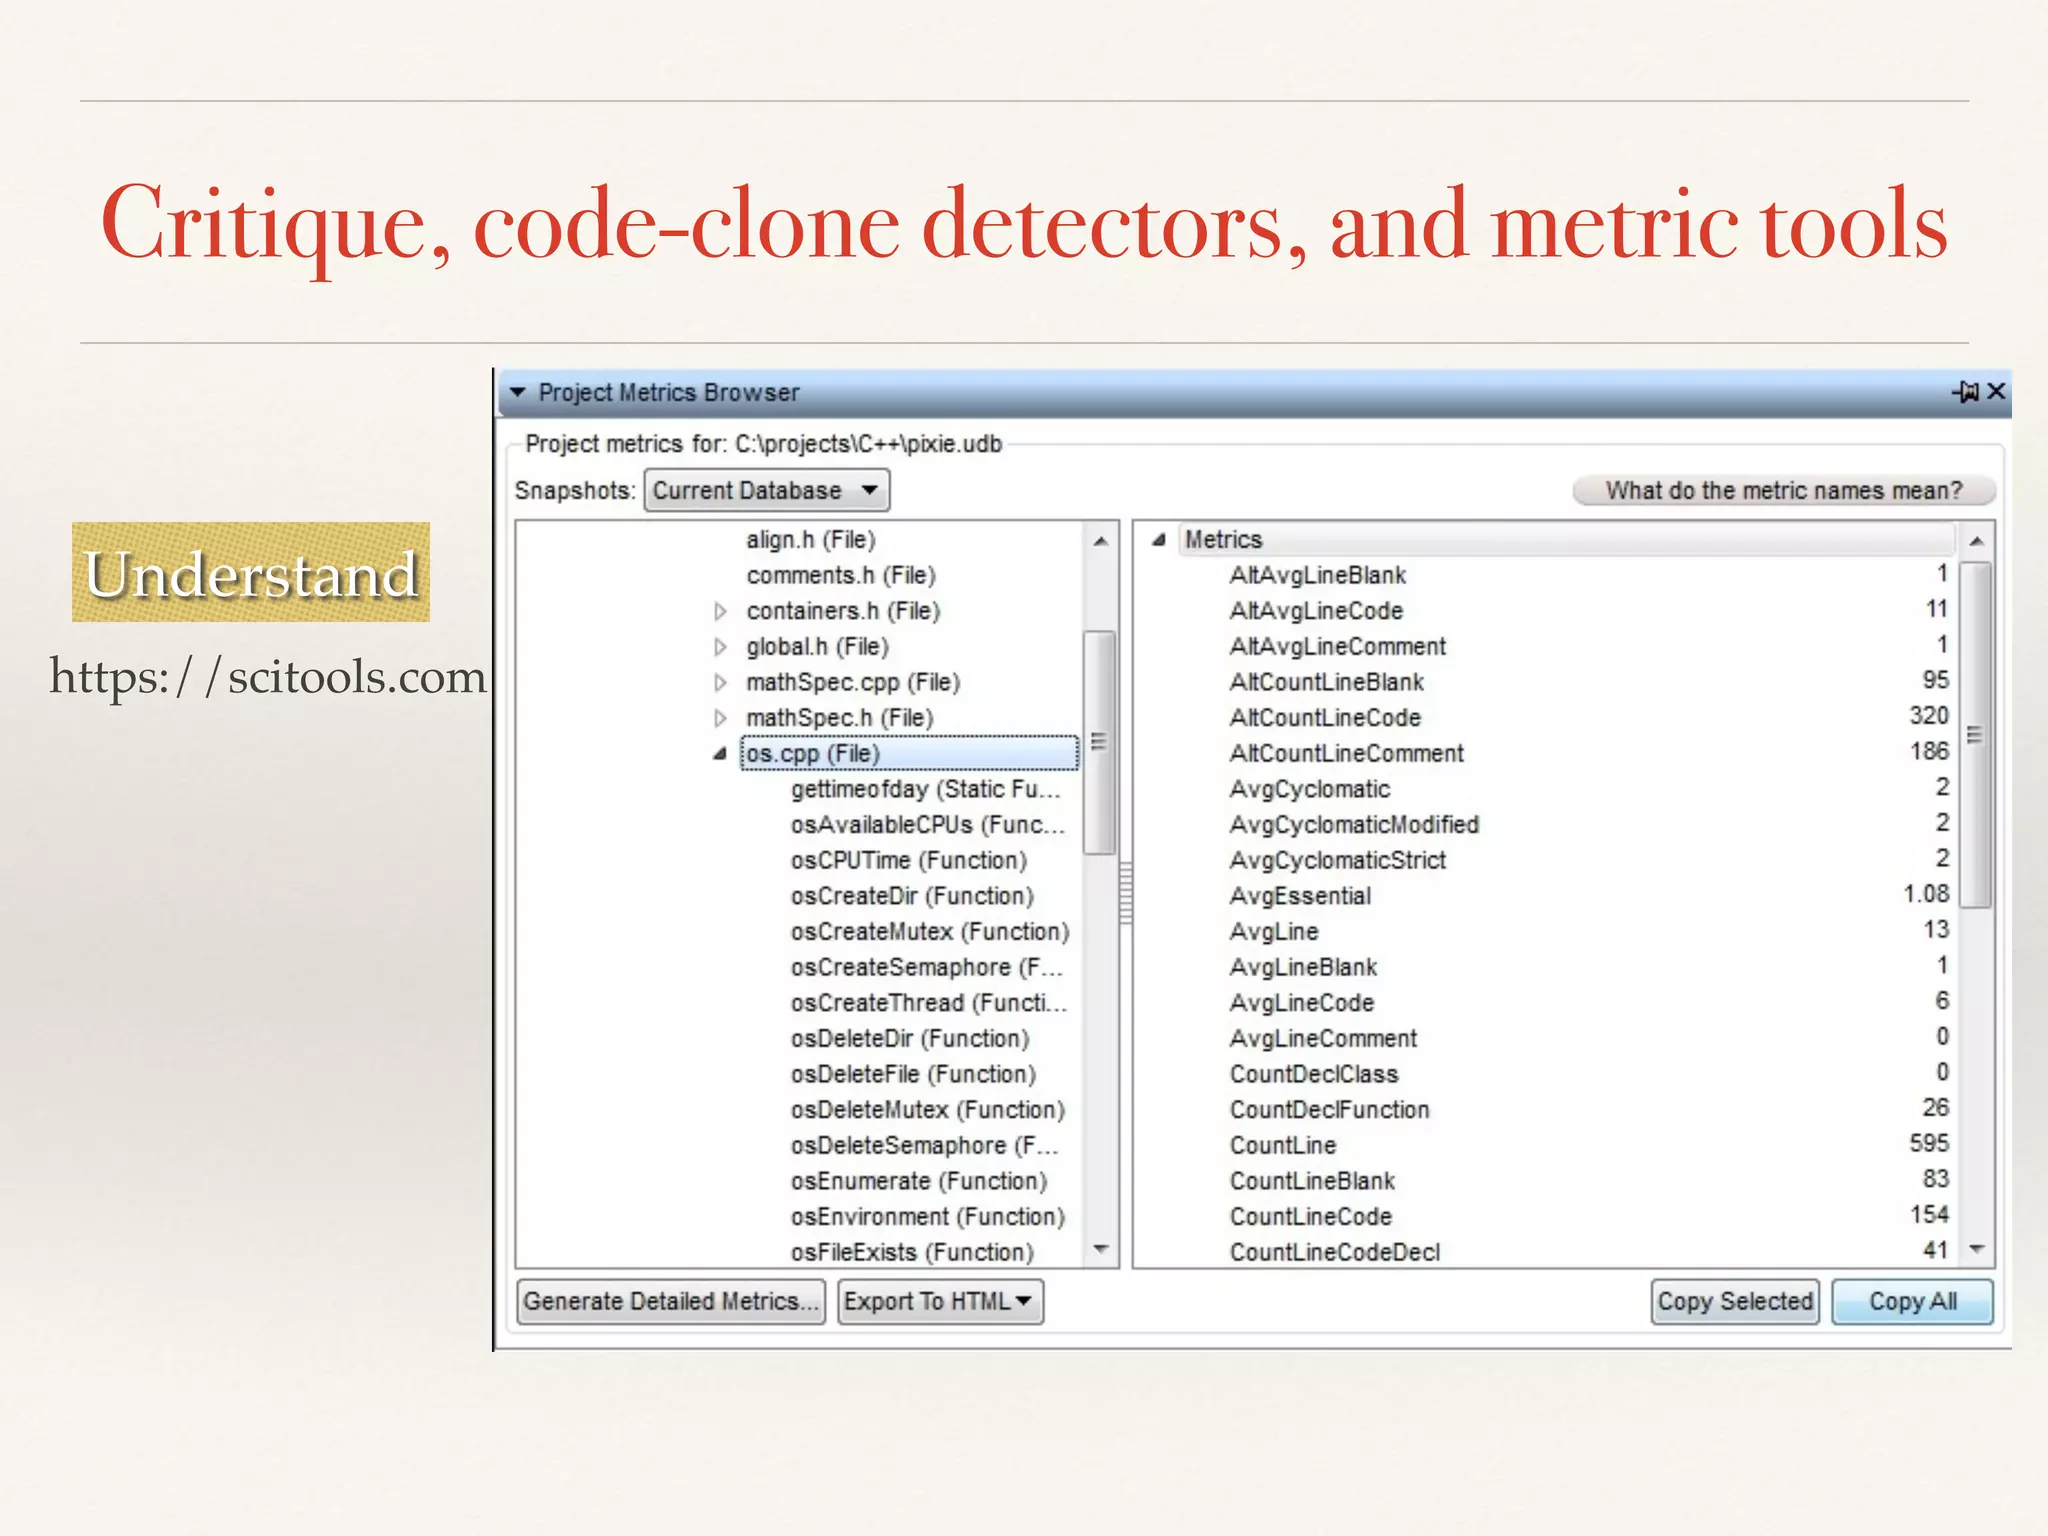The width and height of the screenshot is (2048, 1536).
Task: Click scroll up arrow of file tree
Action: tap(1101, 541)
